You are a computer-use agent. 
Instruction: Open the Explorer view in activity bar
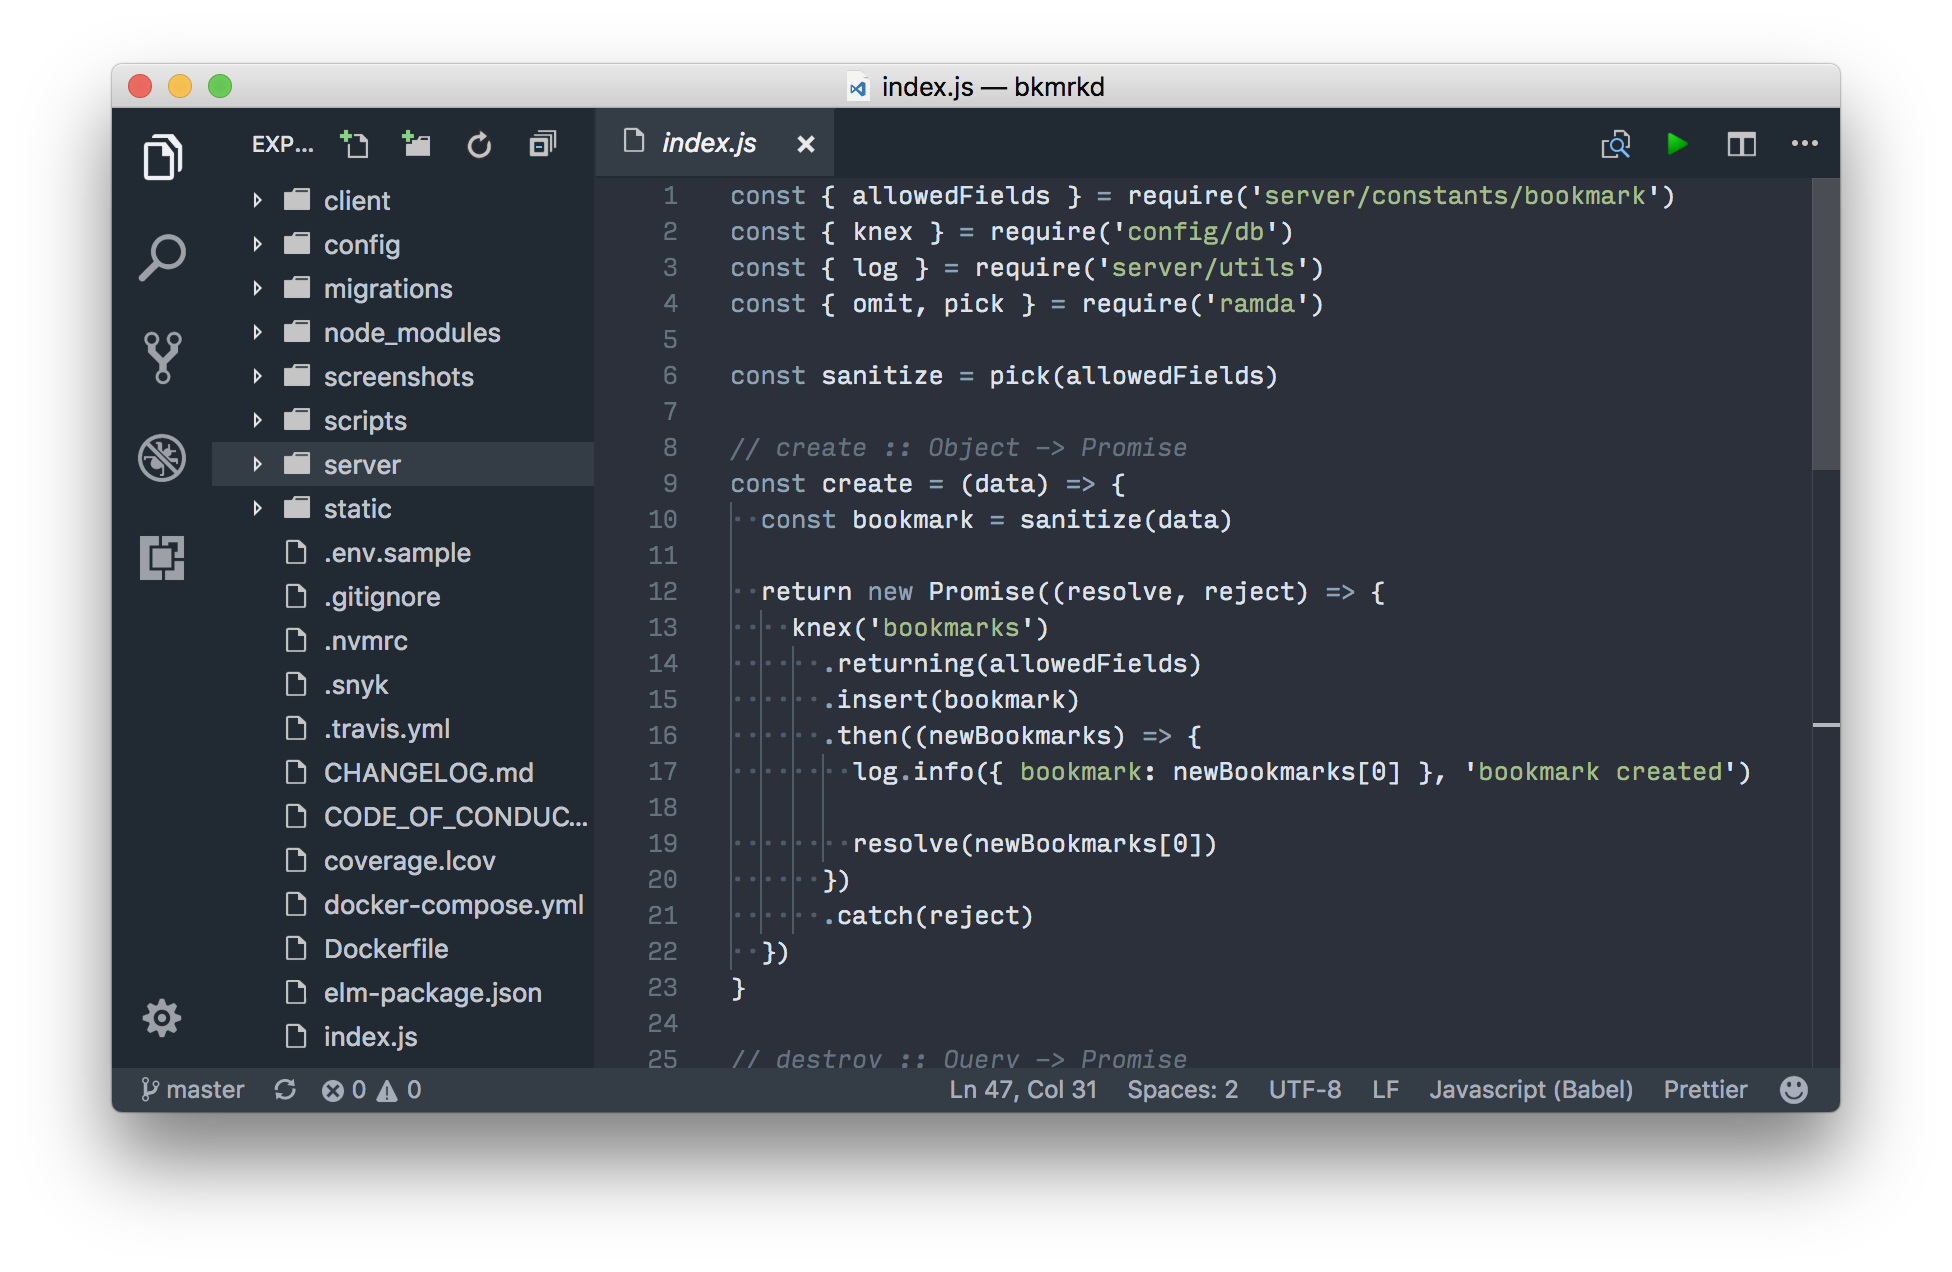click(162, 157)
